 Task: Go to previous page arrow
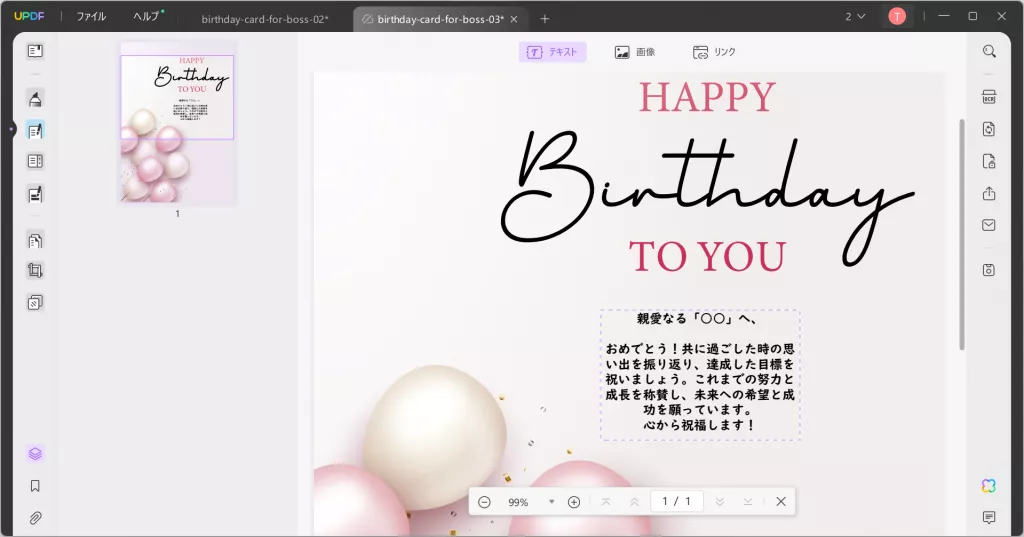[634, 502]
